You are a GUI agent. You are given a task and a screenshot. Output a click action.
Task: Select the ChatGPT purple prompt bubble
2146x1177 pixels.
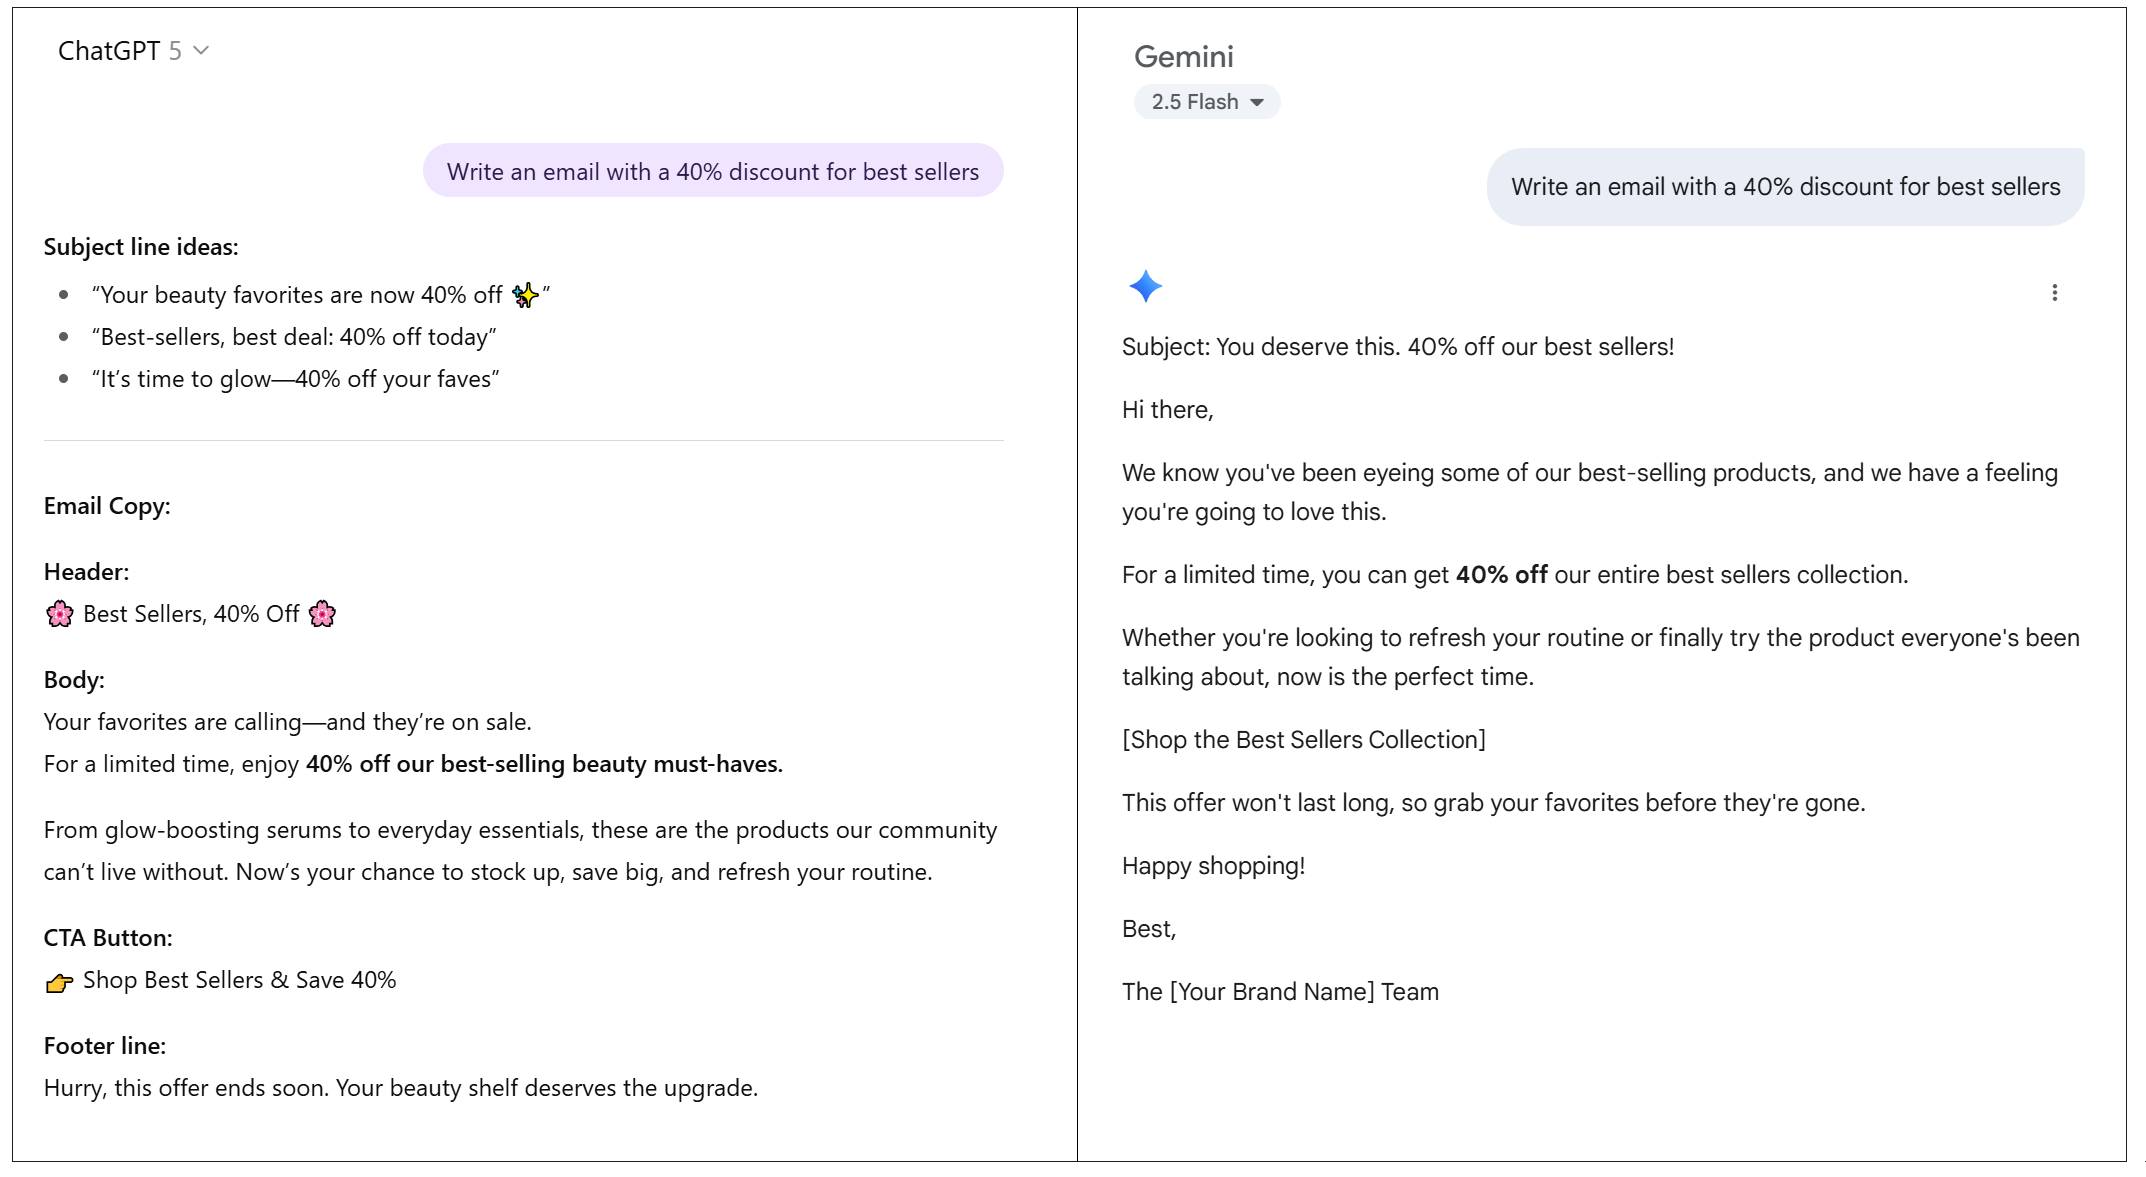pos(712,171)
